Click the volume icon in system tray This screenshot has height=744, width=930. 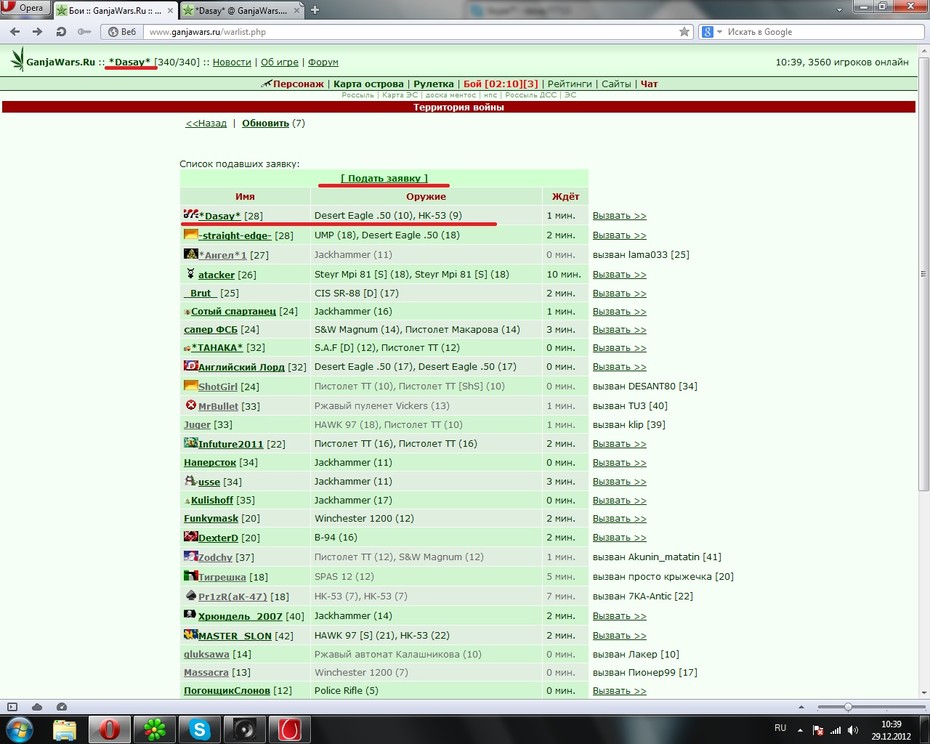[853, 730]
